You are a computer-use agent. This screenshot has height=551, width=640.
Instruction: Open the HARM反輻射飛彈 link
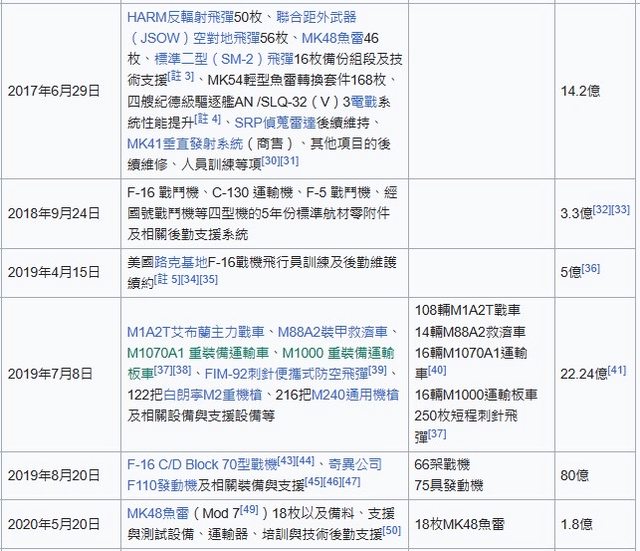[186, 18]
